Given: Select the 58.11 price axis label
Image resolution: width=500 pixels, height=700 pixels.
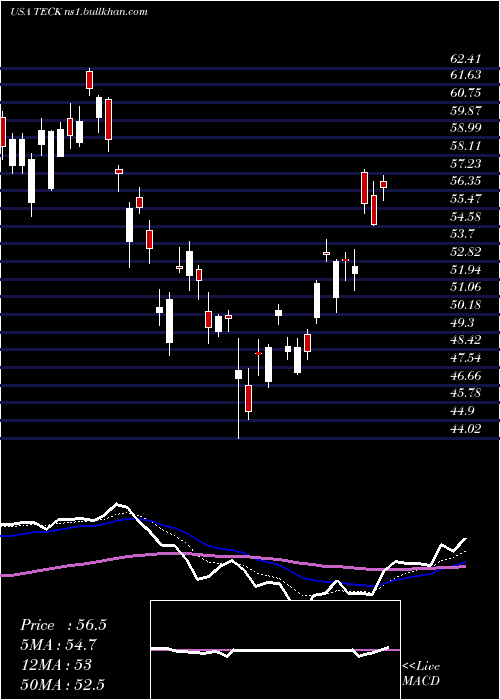Looking at the screenshot, I should [465, 146].
